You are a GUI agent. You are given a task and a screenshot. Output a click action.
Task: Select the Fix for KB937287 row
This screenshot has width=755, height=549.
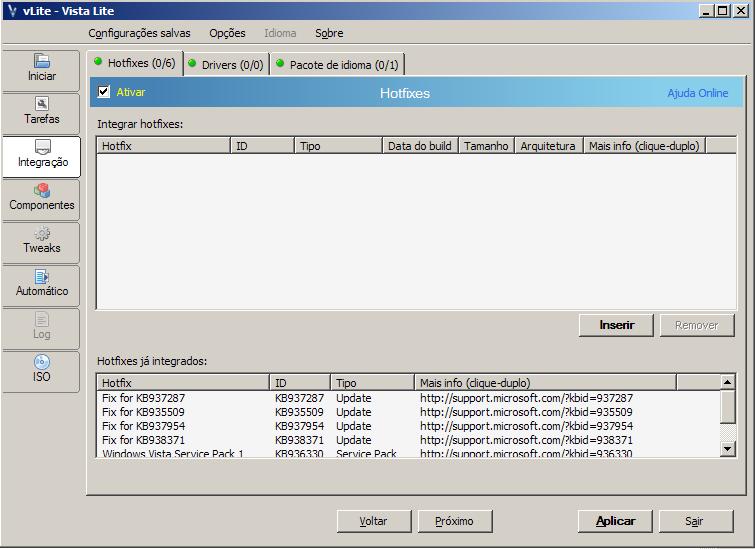click(408, 398)
